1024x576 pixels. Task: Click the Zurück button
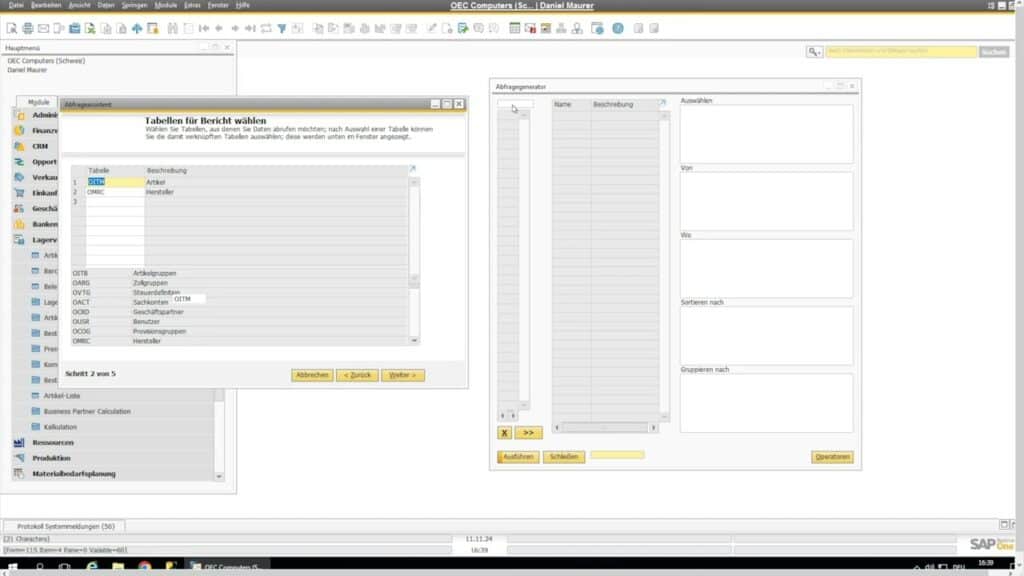[357, 375]
